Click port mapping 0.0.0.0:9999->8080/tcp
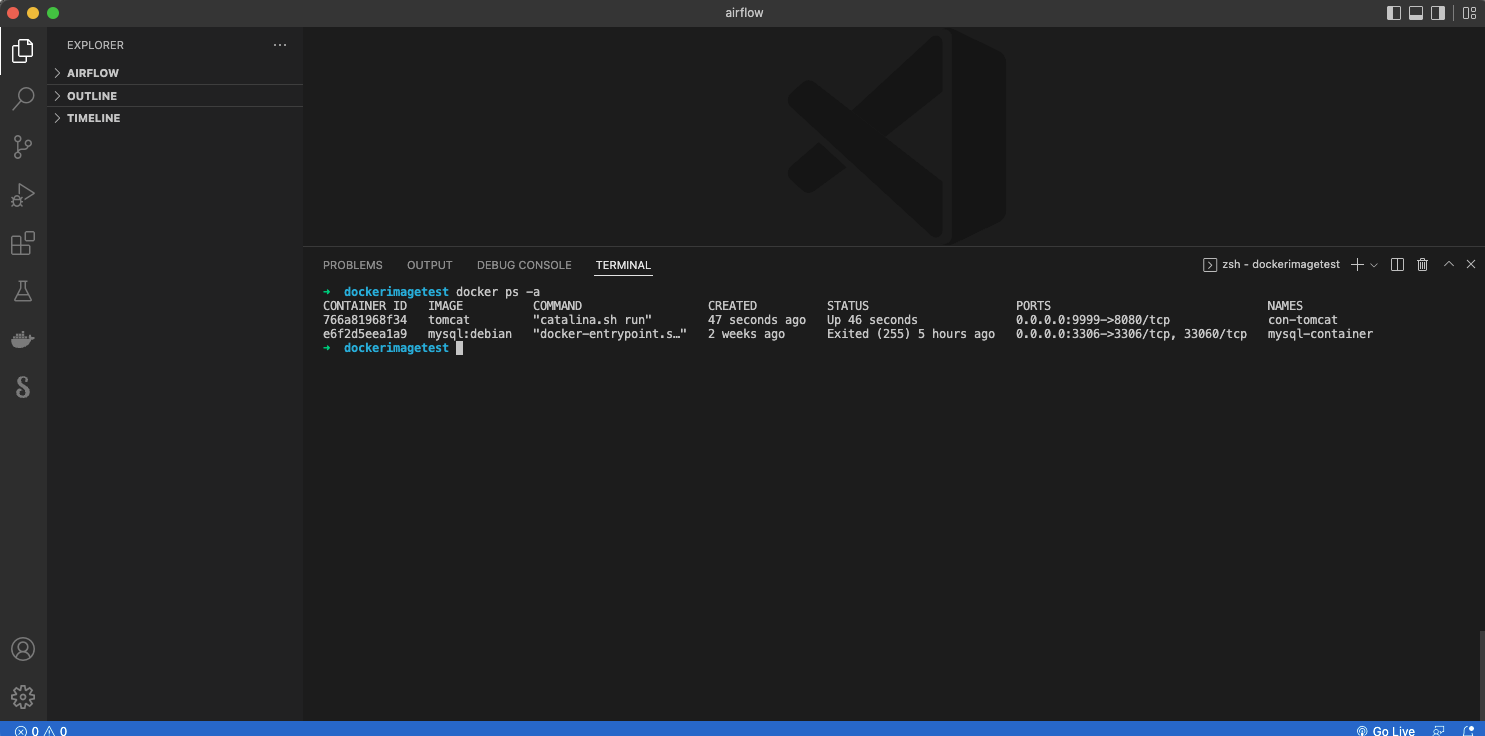This screenshot has width=1485, height=736. pyautogui.click(x=1093, y=320)
